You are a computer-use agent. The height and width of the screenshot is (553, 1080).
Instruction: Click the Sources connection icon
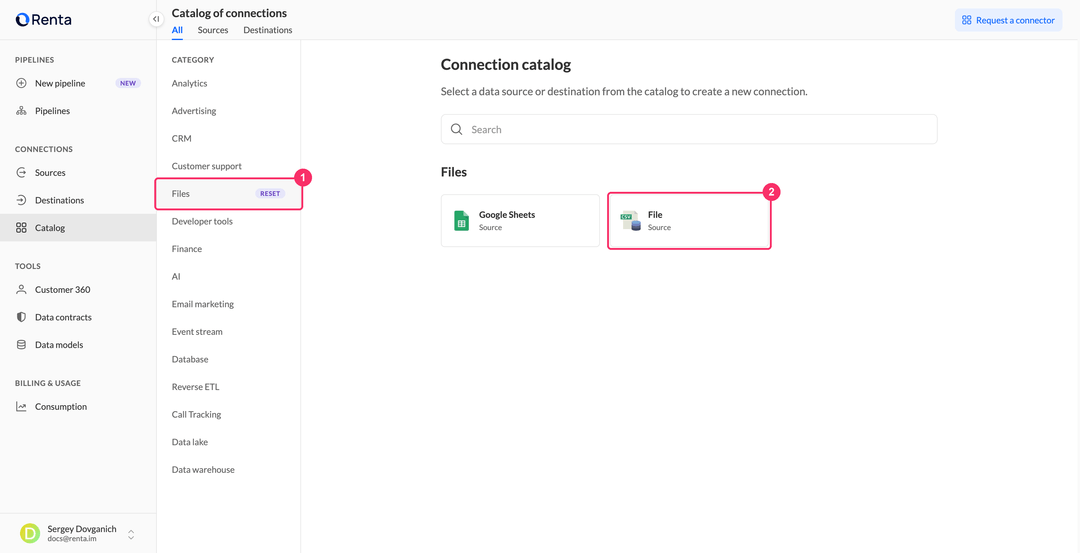coord(21,173)
